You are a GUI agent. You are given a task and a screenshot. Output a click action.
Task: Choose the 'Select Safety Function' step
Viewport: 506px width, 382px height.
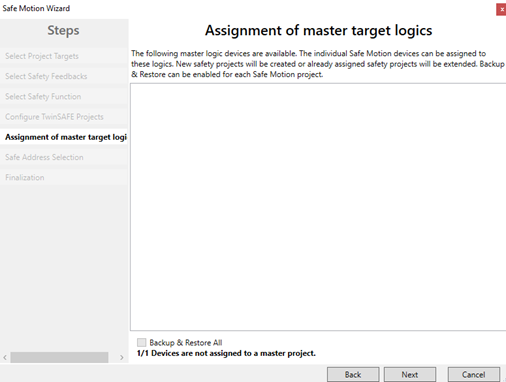(x=63, y=97)
